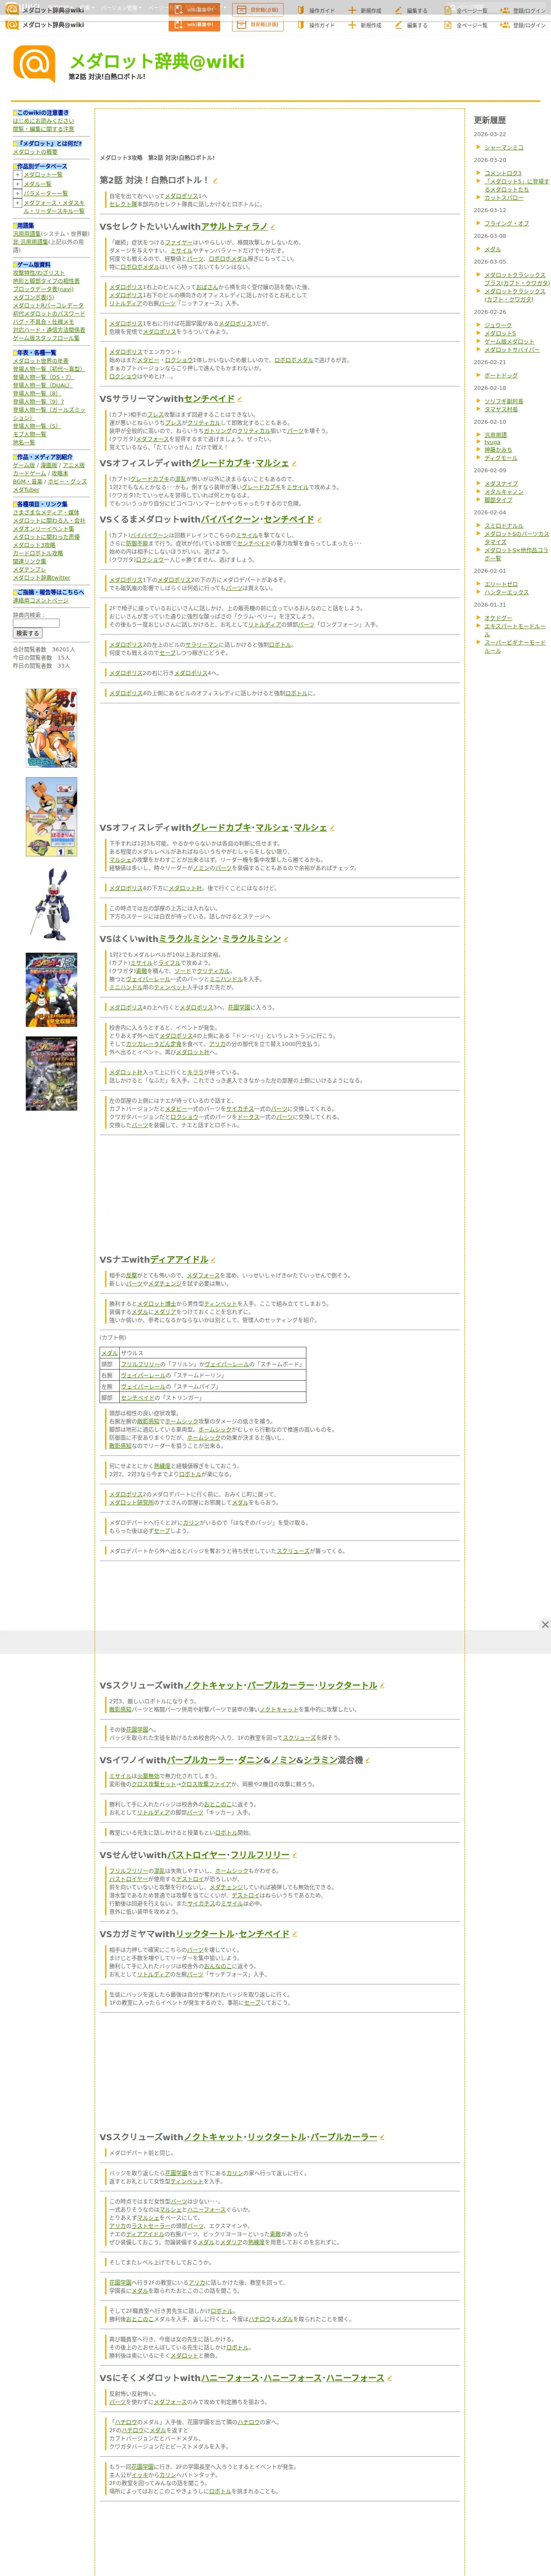
Task: Click edit pencil next to VSはくい heading
Action: [x=286, y=939]
